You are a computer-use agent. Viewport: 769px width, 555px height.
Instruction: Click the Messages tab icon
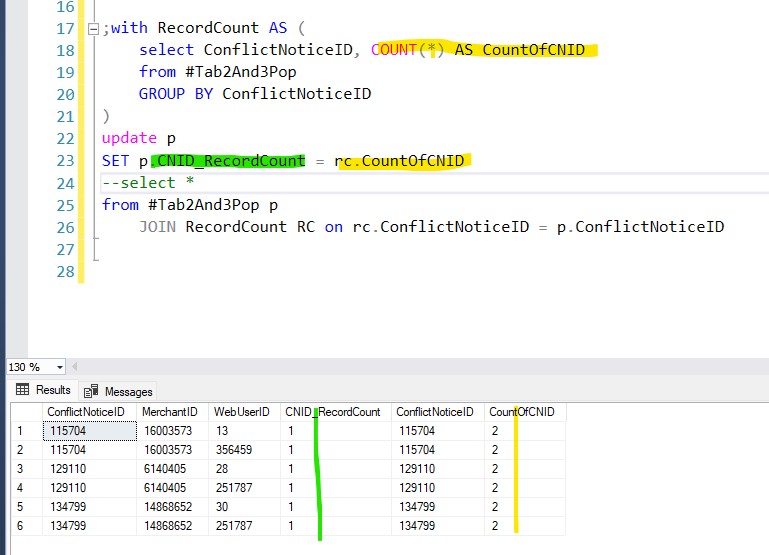[91, 391]
